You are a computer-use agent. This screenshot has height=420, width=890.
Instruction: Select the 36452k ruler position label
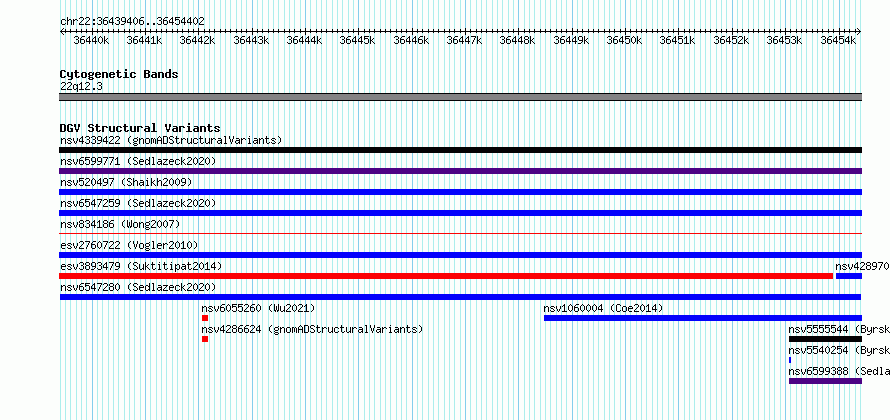(731, 40)
